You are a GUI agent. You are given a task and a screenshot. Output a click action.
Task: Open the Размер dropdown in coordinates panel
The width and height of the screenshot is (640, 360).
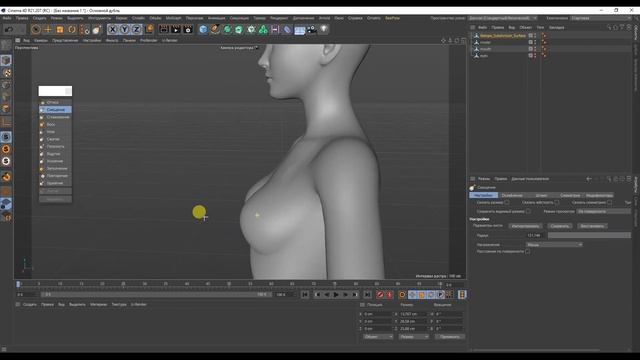pos(413,337)
